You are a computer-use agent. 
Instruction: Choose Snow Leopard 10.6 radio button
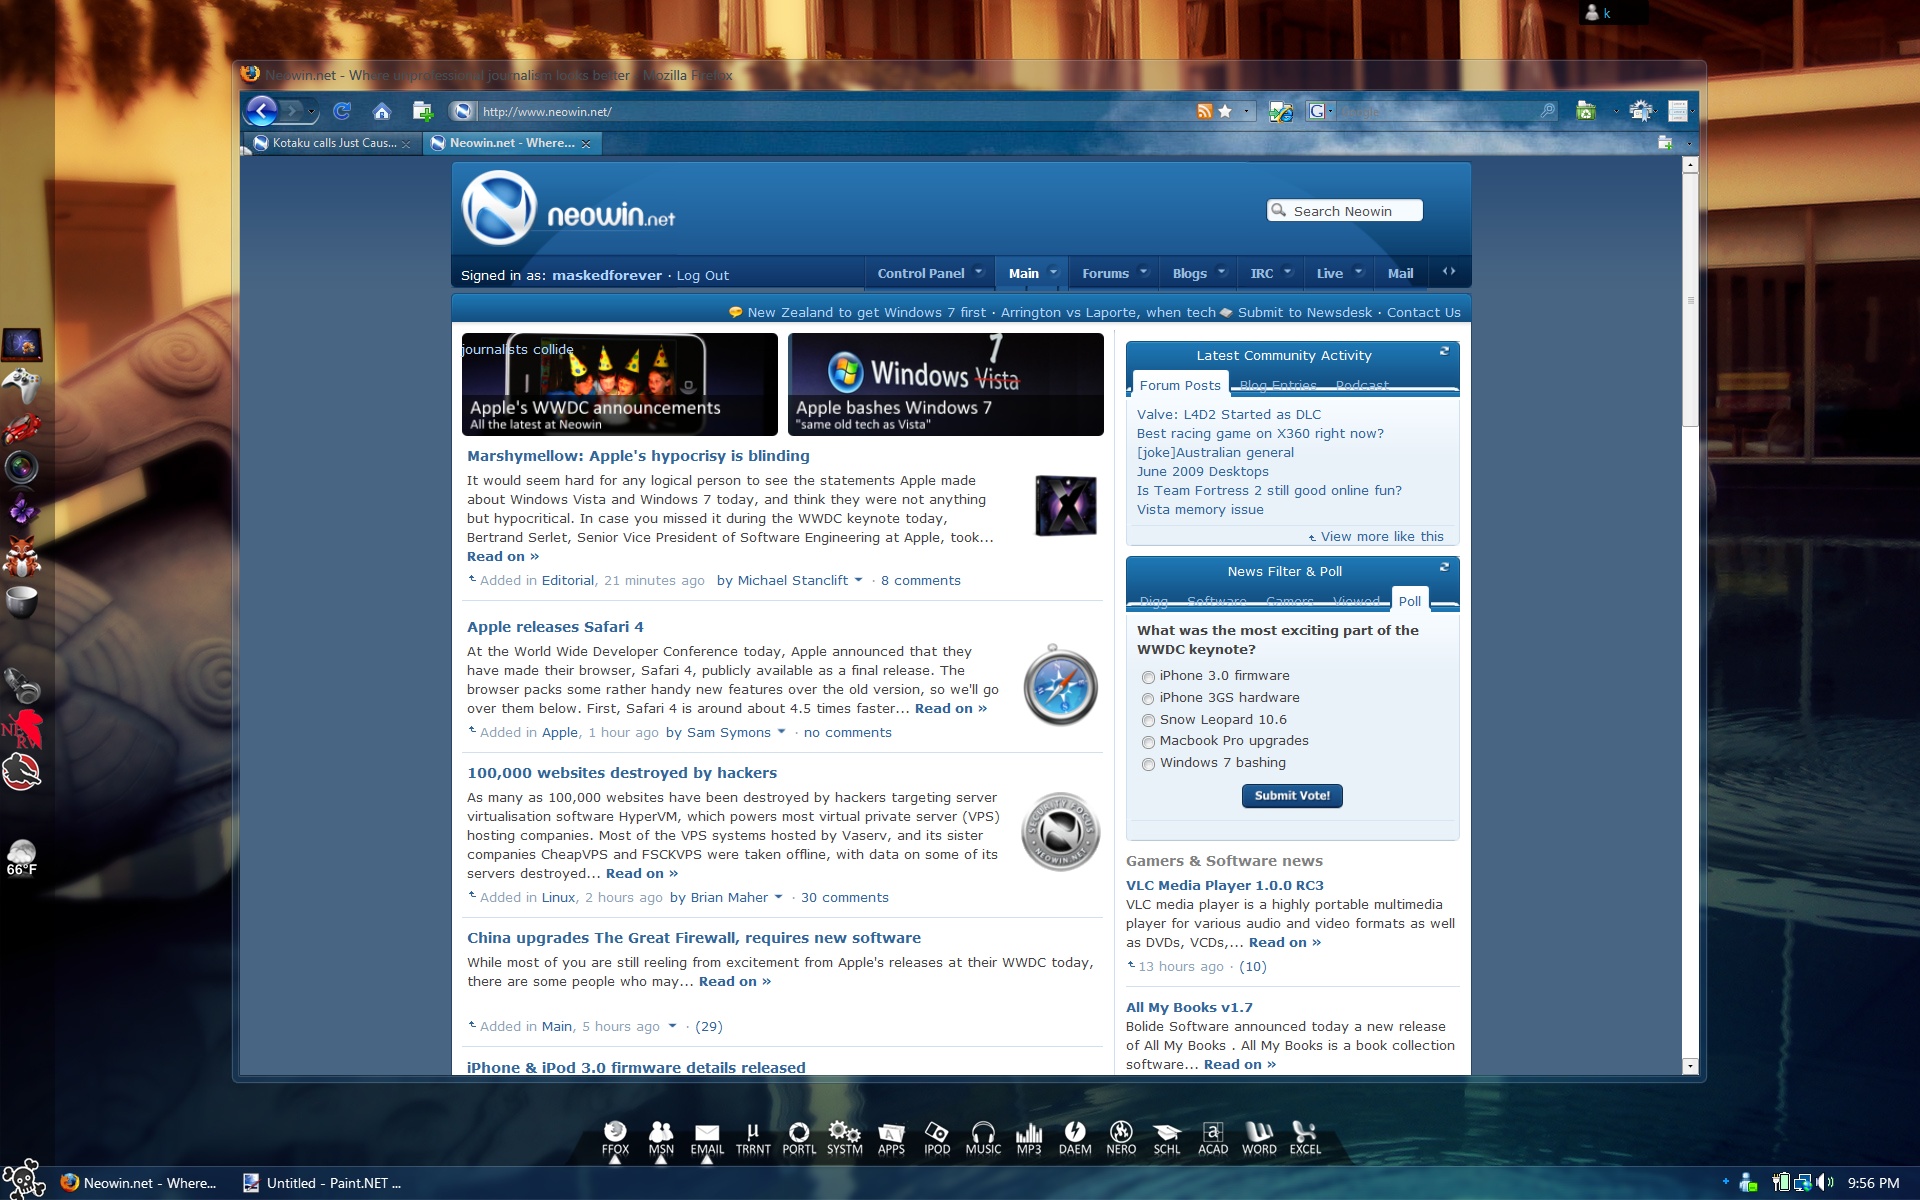coord(1148,720)
